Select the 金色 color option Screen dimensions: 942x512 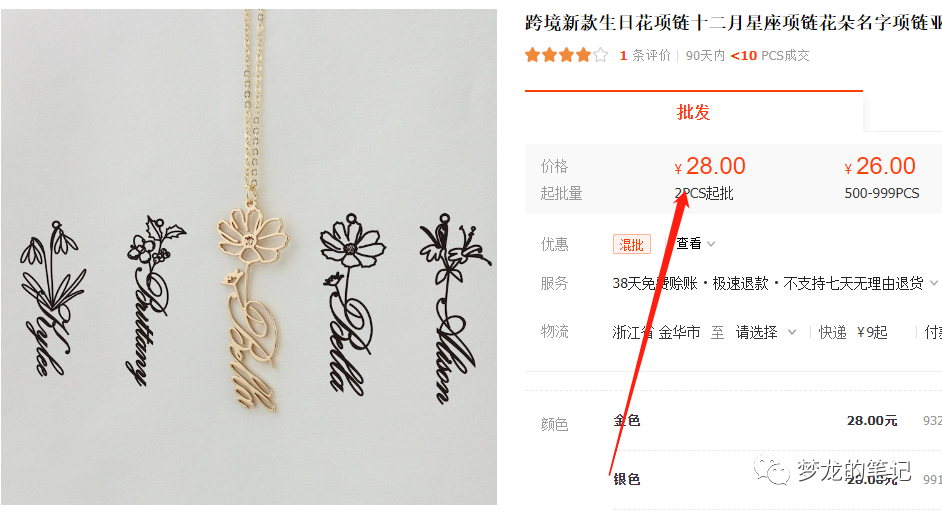(x=627, y=421)
